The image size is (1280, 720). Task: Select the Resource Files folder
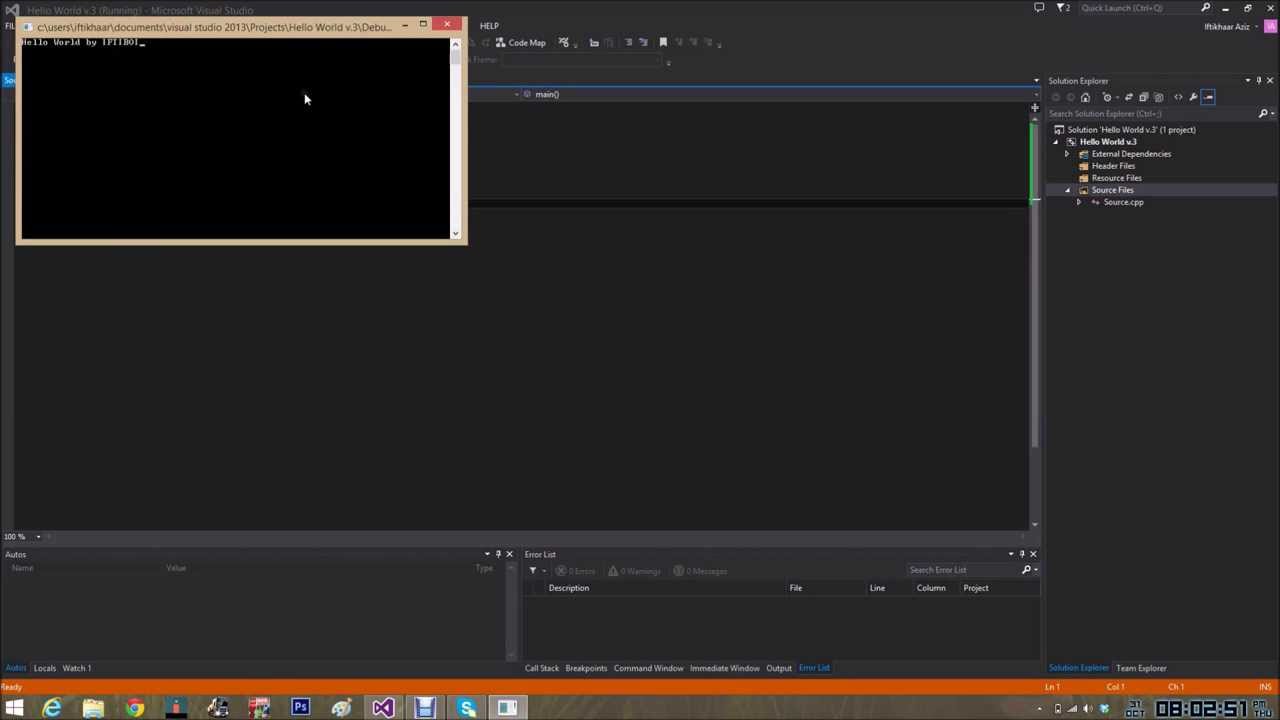[1116, 178]
